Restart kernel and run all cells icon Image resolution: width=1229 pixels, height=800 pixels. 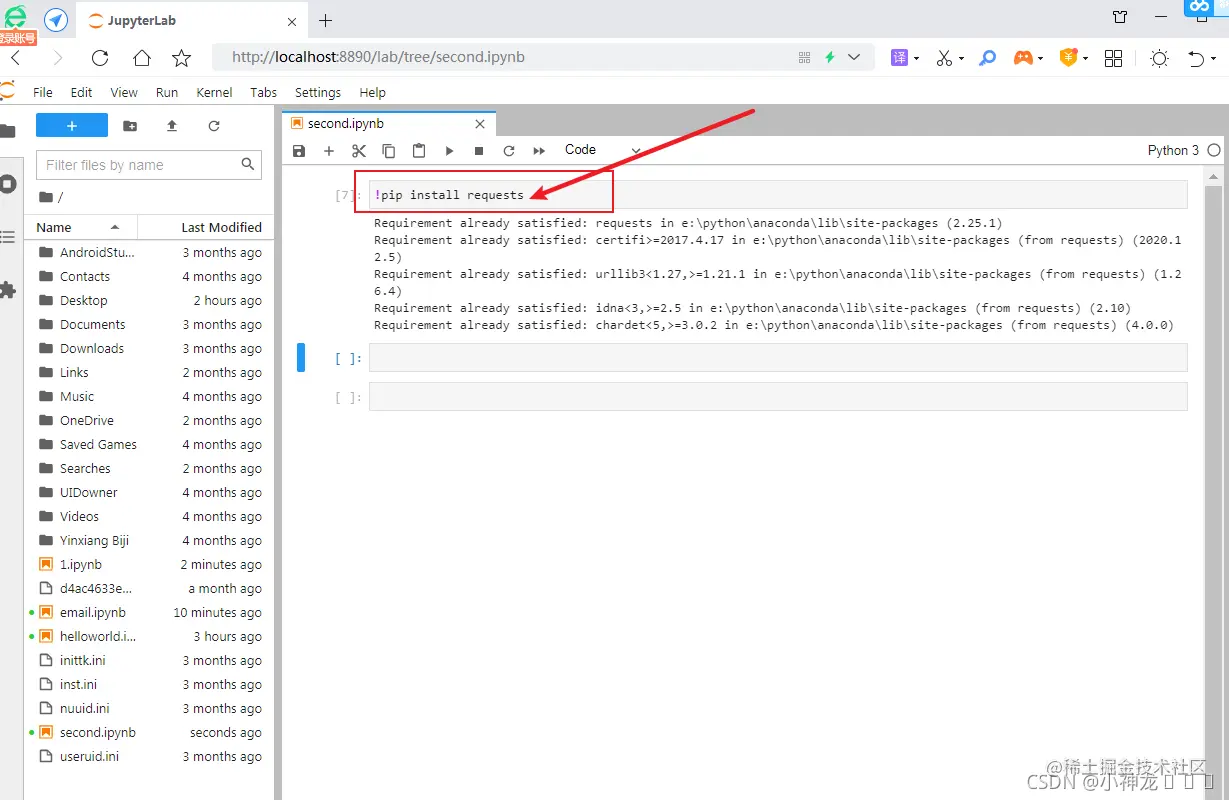[x=539, y=151]
